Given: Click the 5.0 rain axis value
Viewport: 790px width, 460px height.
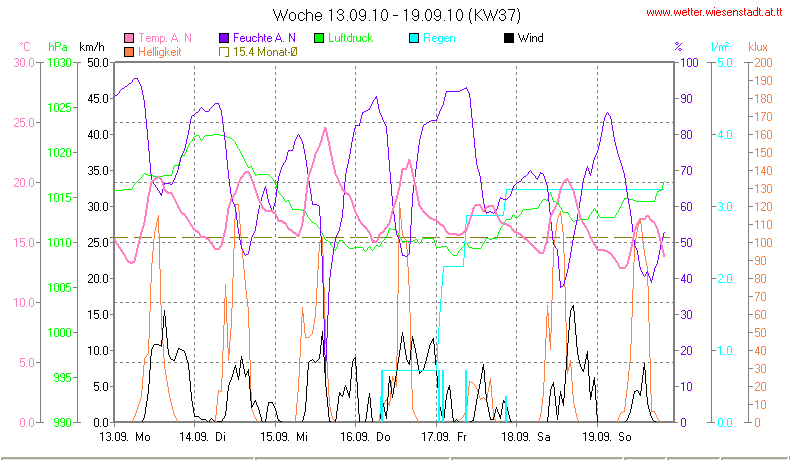Looking at the screenshot, I should (x=725, y=63).
